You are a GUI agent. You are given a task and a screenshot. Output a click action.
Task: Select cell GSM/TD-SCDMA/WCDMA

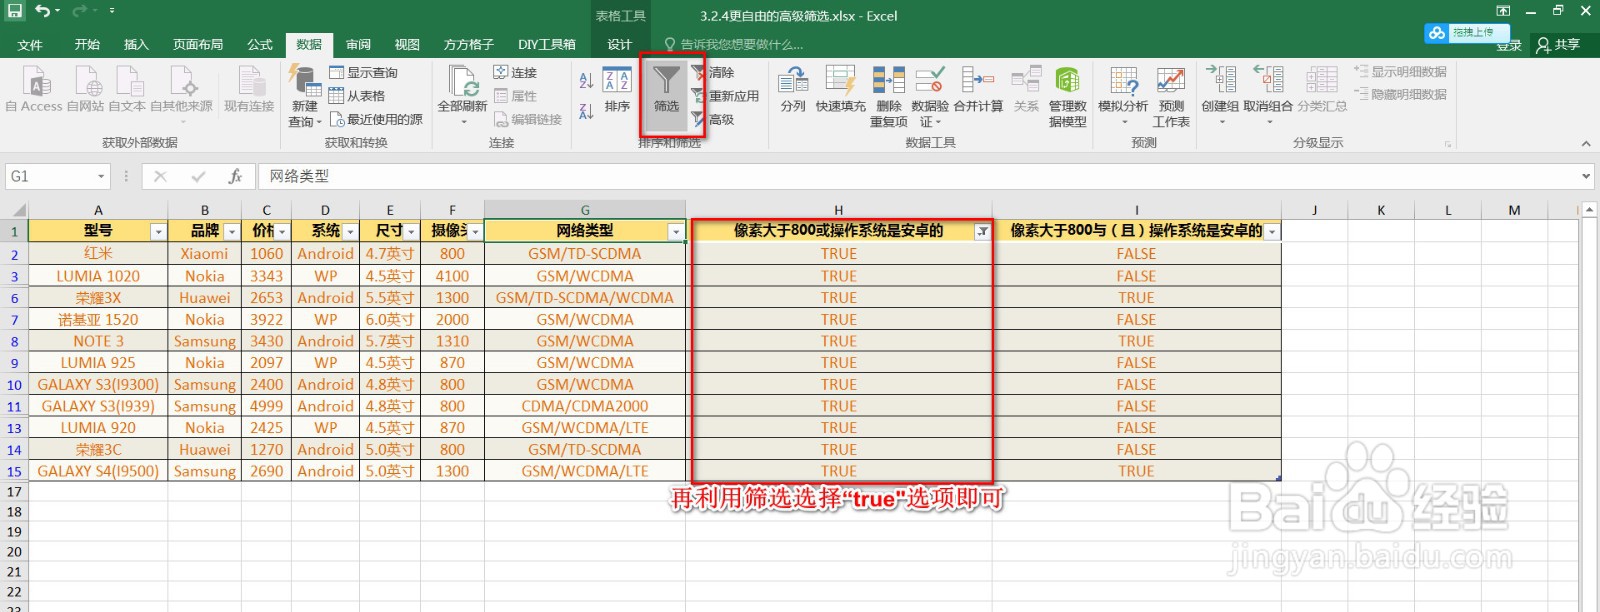point(585,298)
